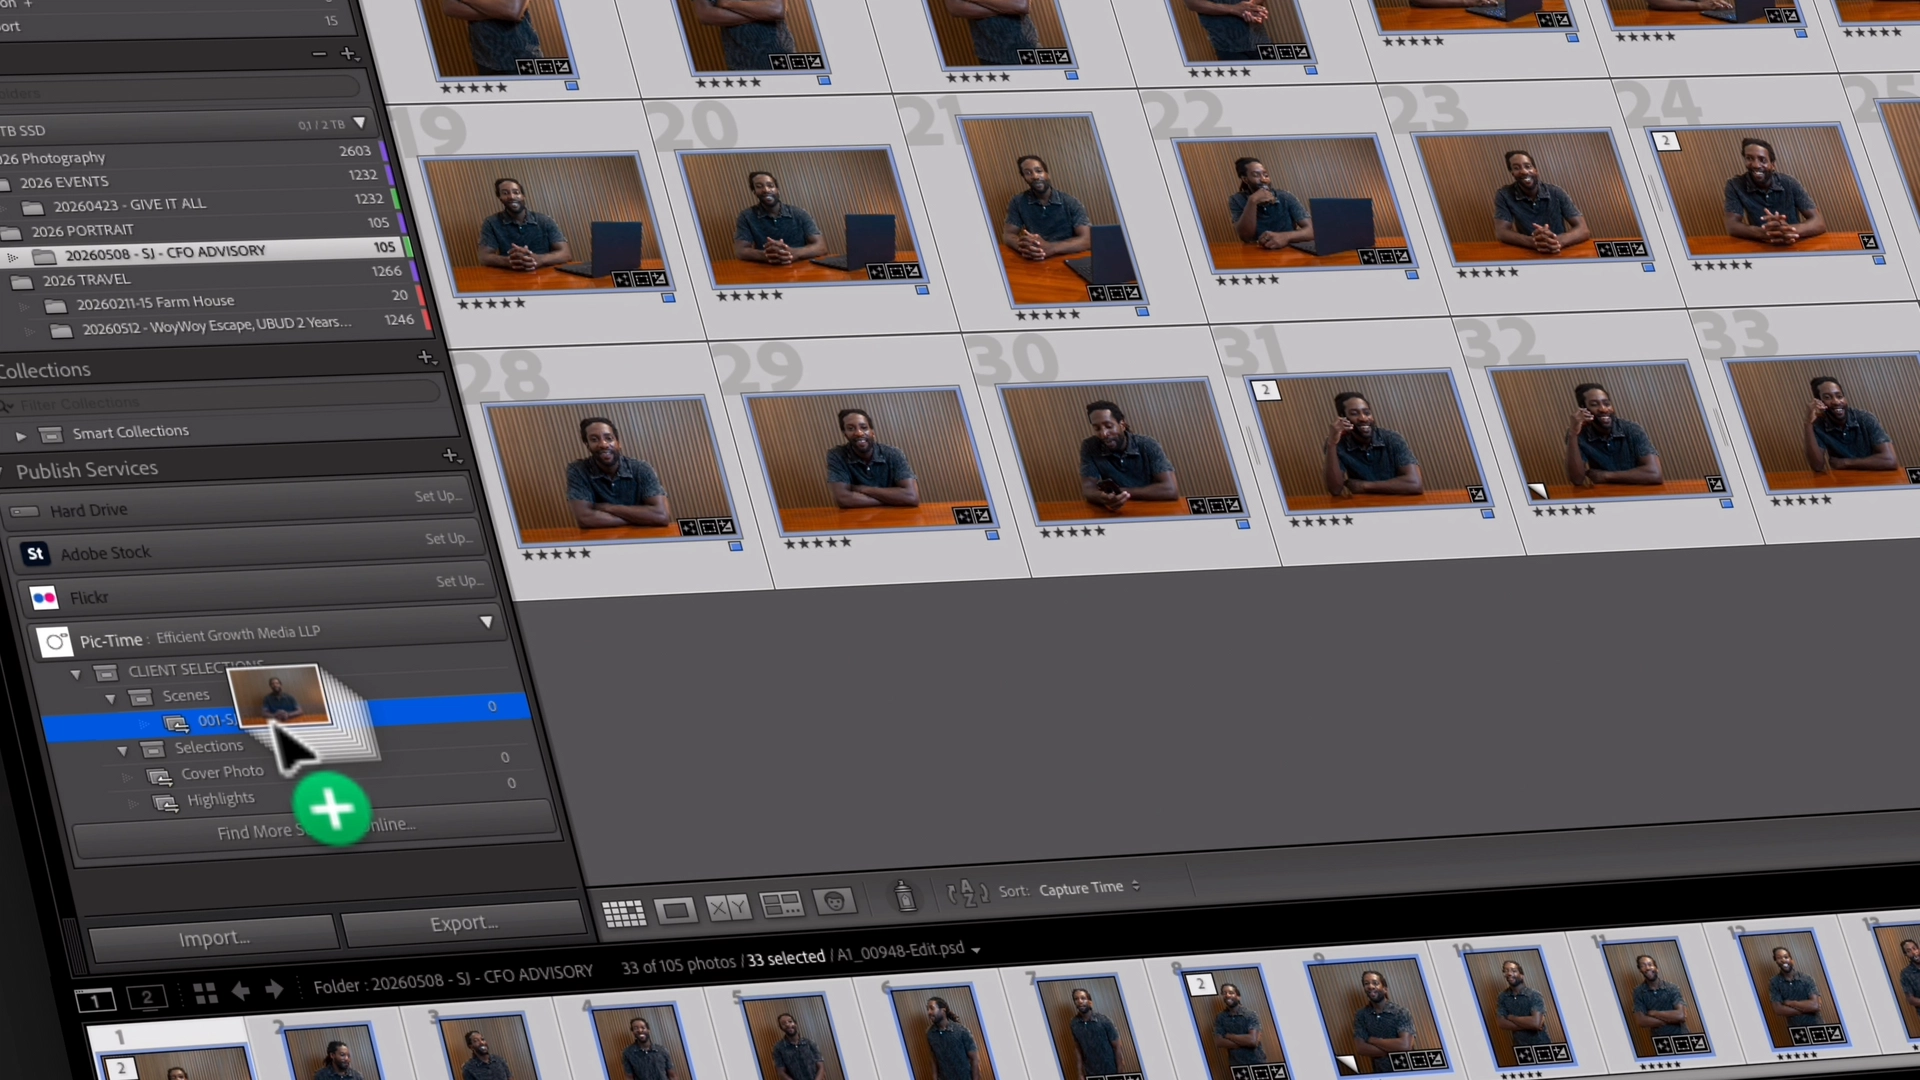
Task: Open Survey view icon
Action: pyautogui.click(x=781, y=904)
